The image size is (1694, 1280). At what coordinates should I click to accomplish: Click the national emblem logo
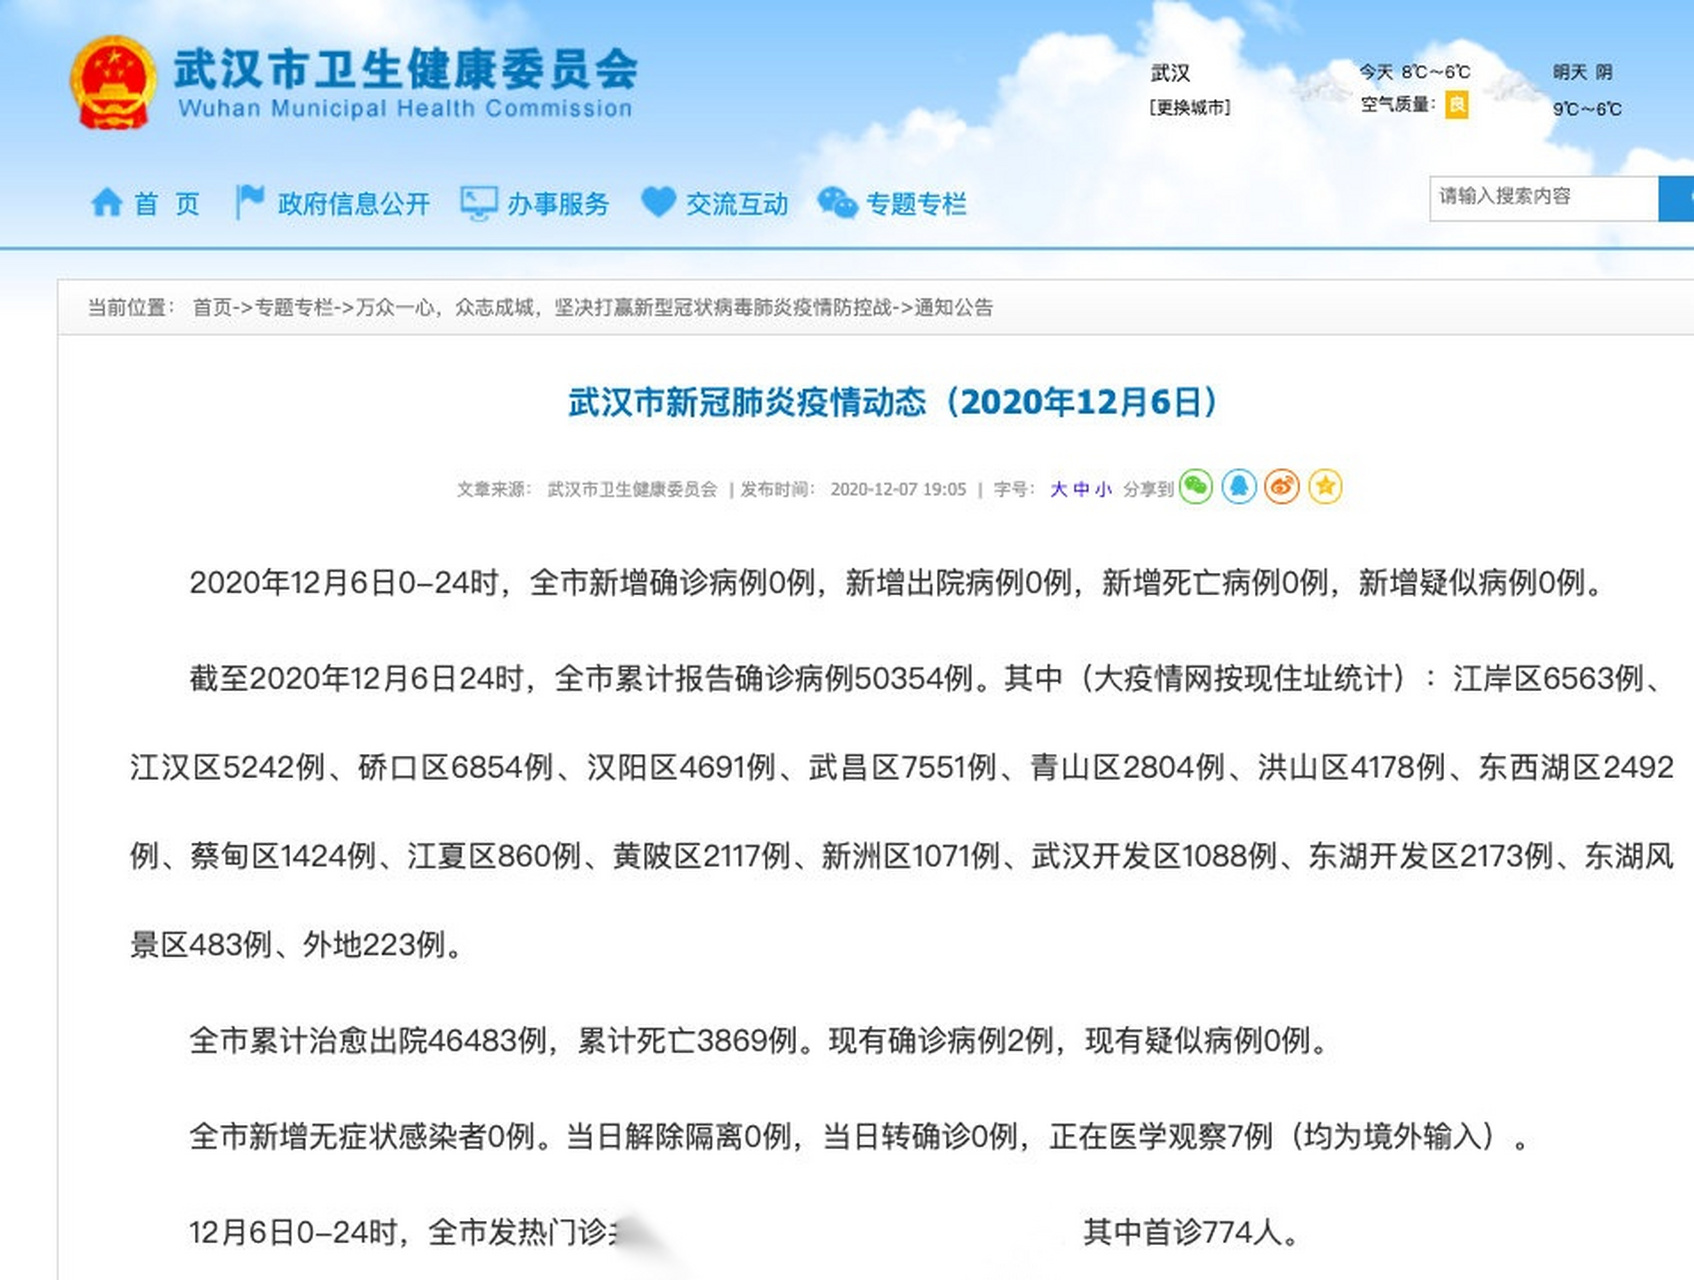point(113,83)
